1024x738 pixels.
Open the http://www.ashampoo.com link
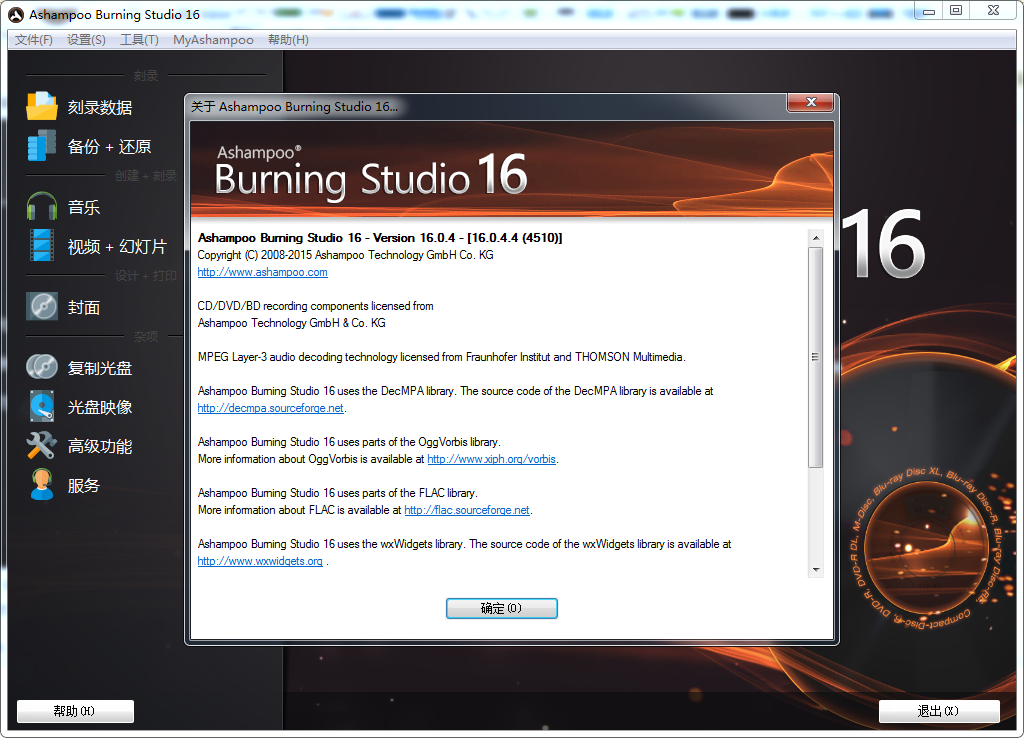[x=263, y=272]
